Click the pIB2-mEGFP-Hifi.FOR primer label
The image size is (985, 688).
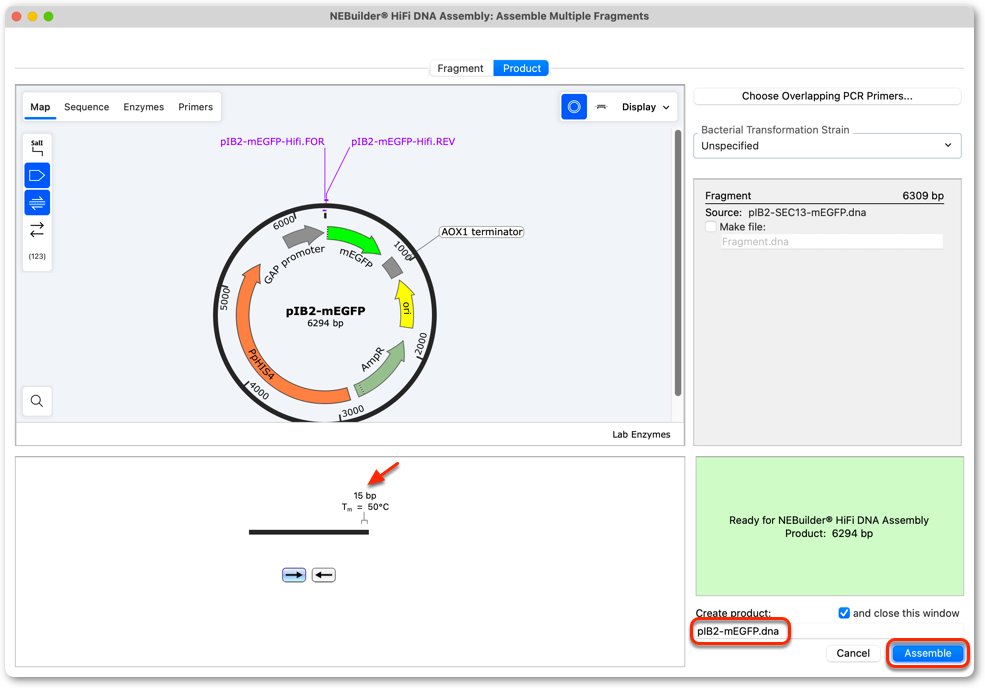pyautogui.click(x=272, y=141)
